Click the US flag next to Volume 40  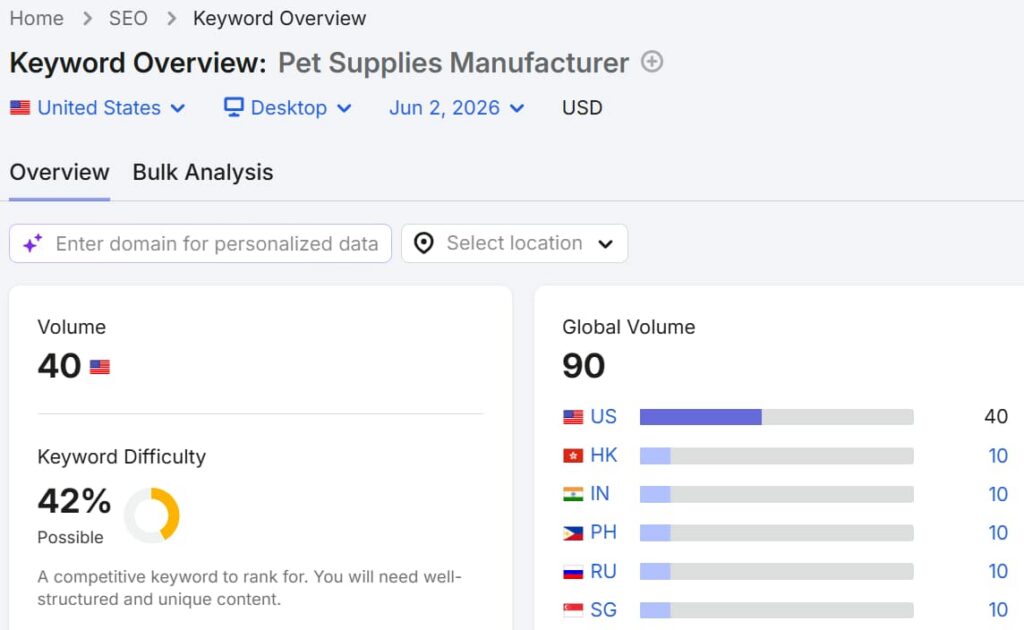[100, 367]
